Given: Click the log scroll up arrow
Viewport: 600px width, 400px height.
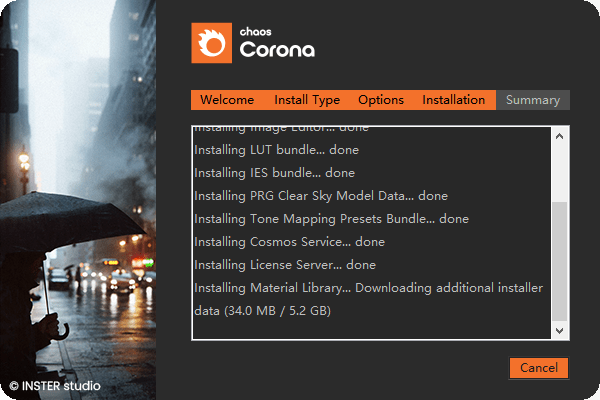Looking at the screenshot, I should (x=559, y=136).
